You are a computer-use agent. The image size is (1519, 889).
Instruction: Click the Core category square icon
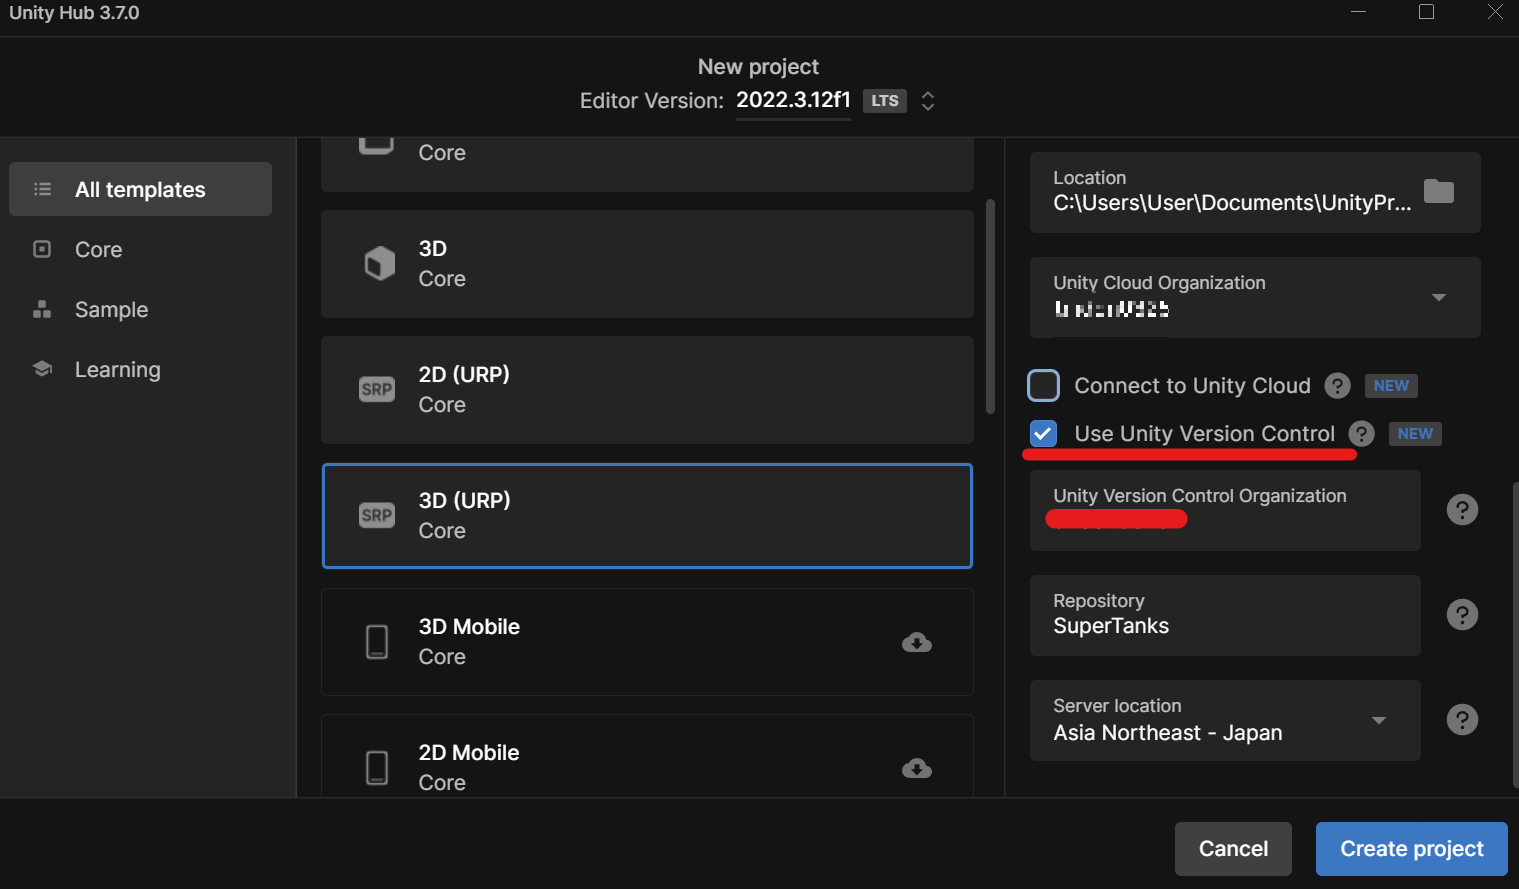click(x=42, y=249)
